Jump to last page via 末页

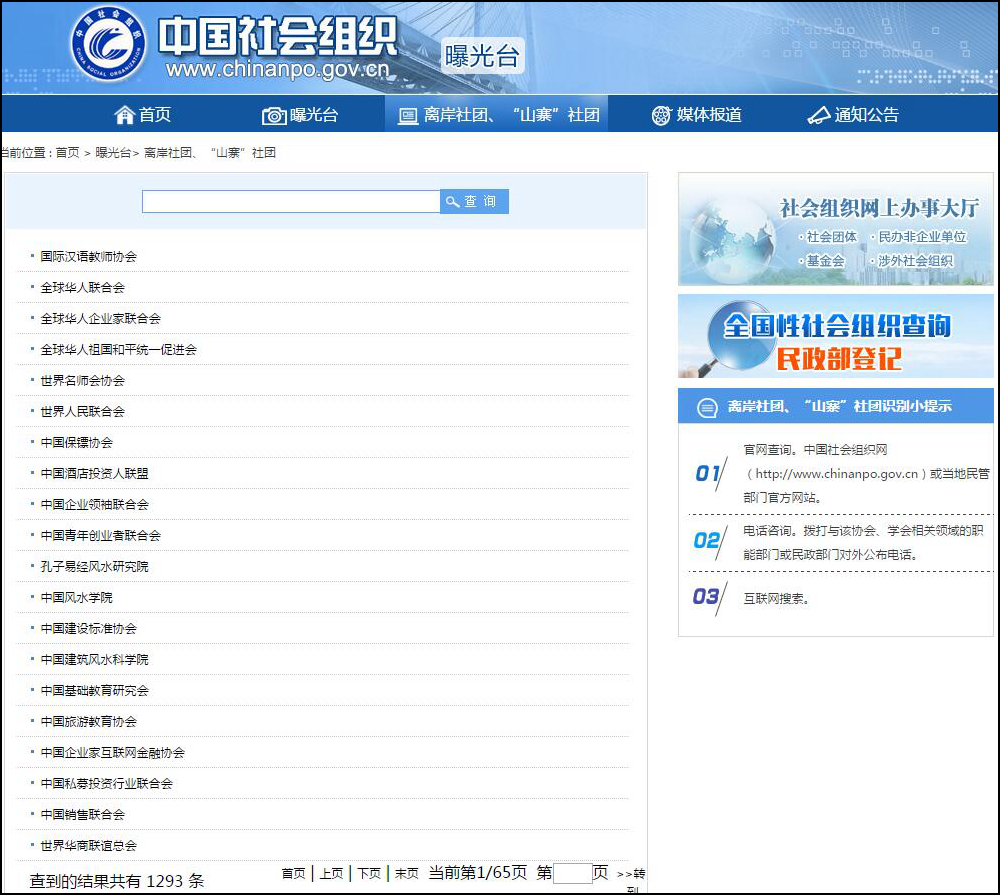click(x=407, y=873)
